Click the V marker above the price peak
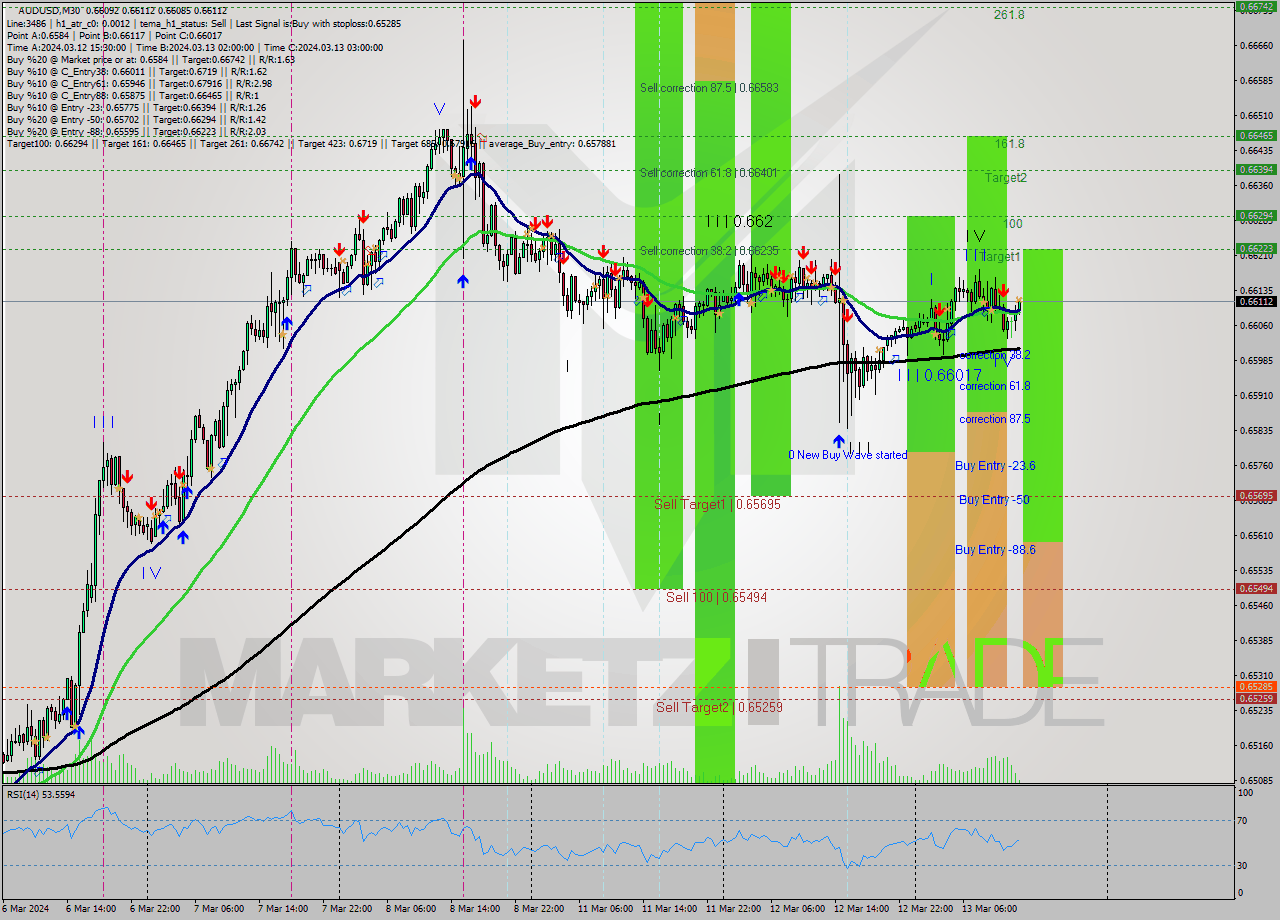The height and width of the screenshot is (920, 1280). click(x=437, y=105)
